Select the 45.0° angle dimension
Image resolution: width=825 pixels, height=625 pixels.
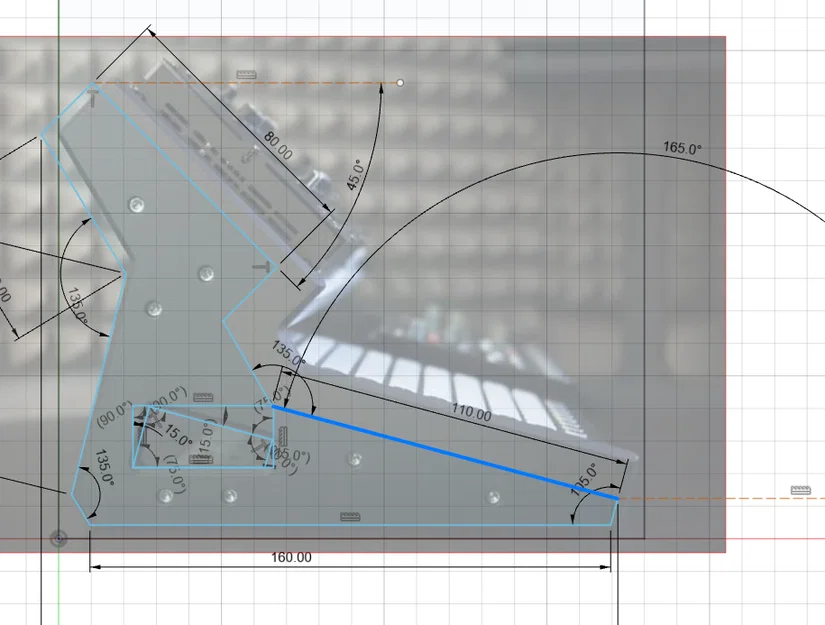pos(355,175)
